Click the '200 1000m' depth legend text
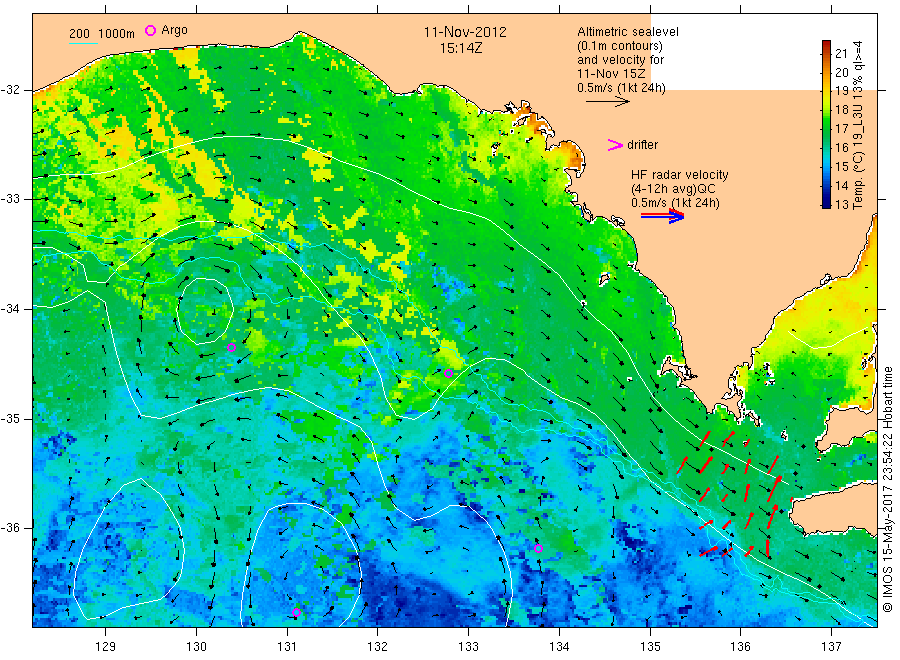Image resolution: width=900 pixels, height=660 pixels. 102,34
